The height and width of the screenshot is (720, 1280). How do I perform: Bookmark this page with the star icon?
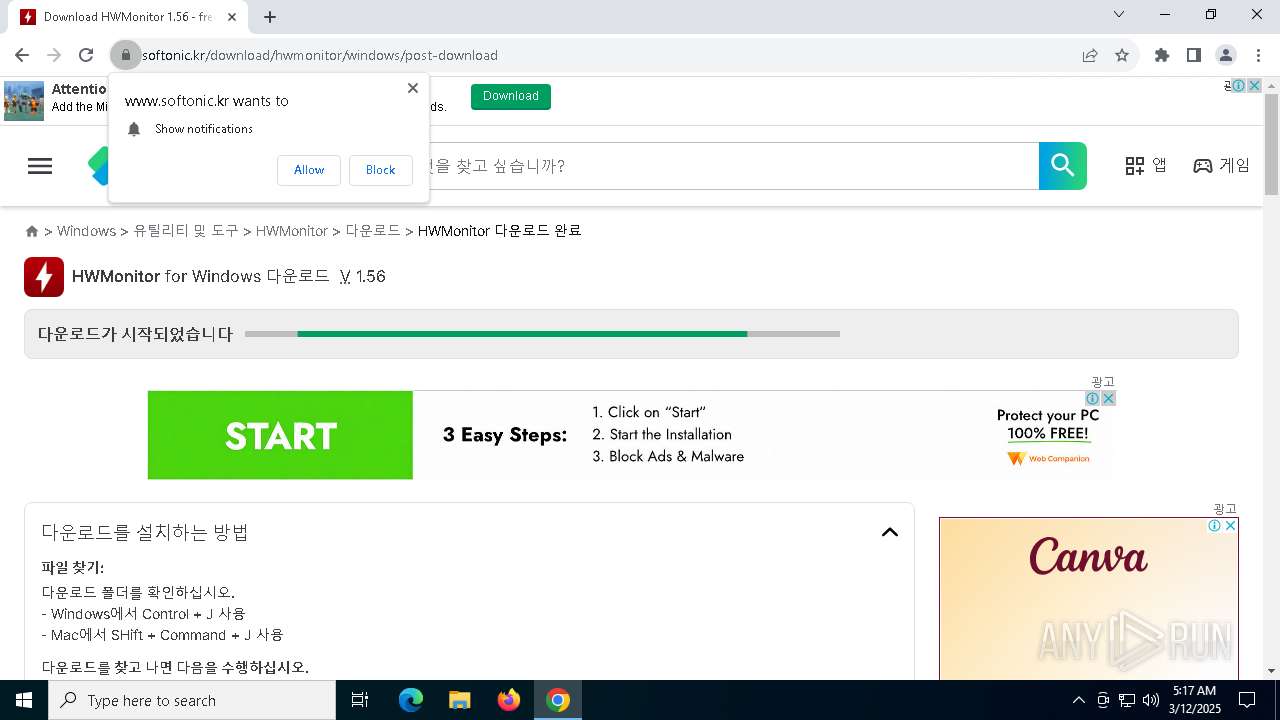(1122, 55)
